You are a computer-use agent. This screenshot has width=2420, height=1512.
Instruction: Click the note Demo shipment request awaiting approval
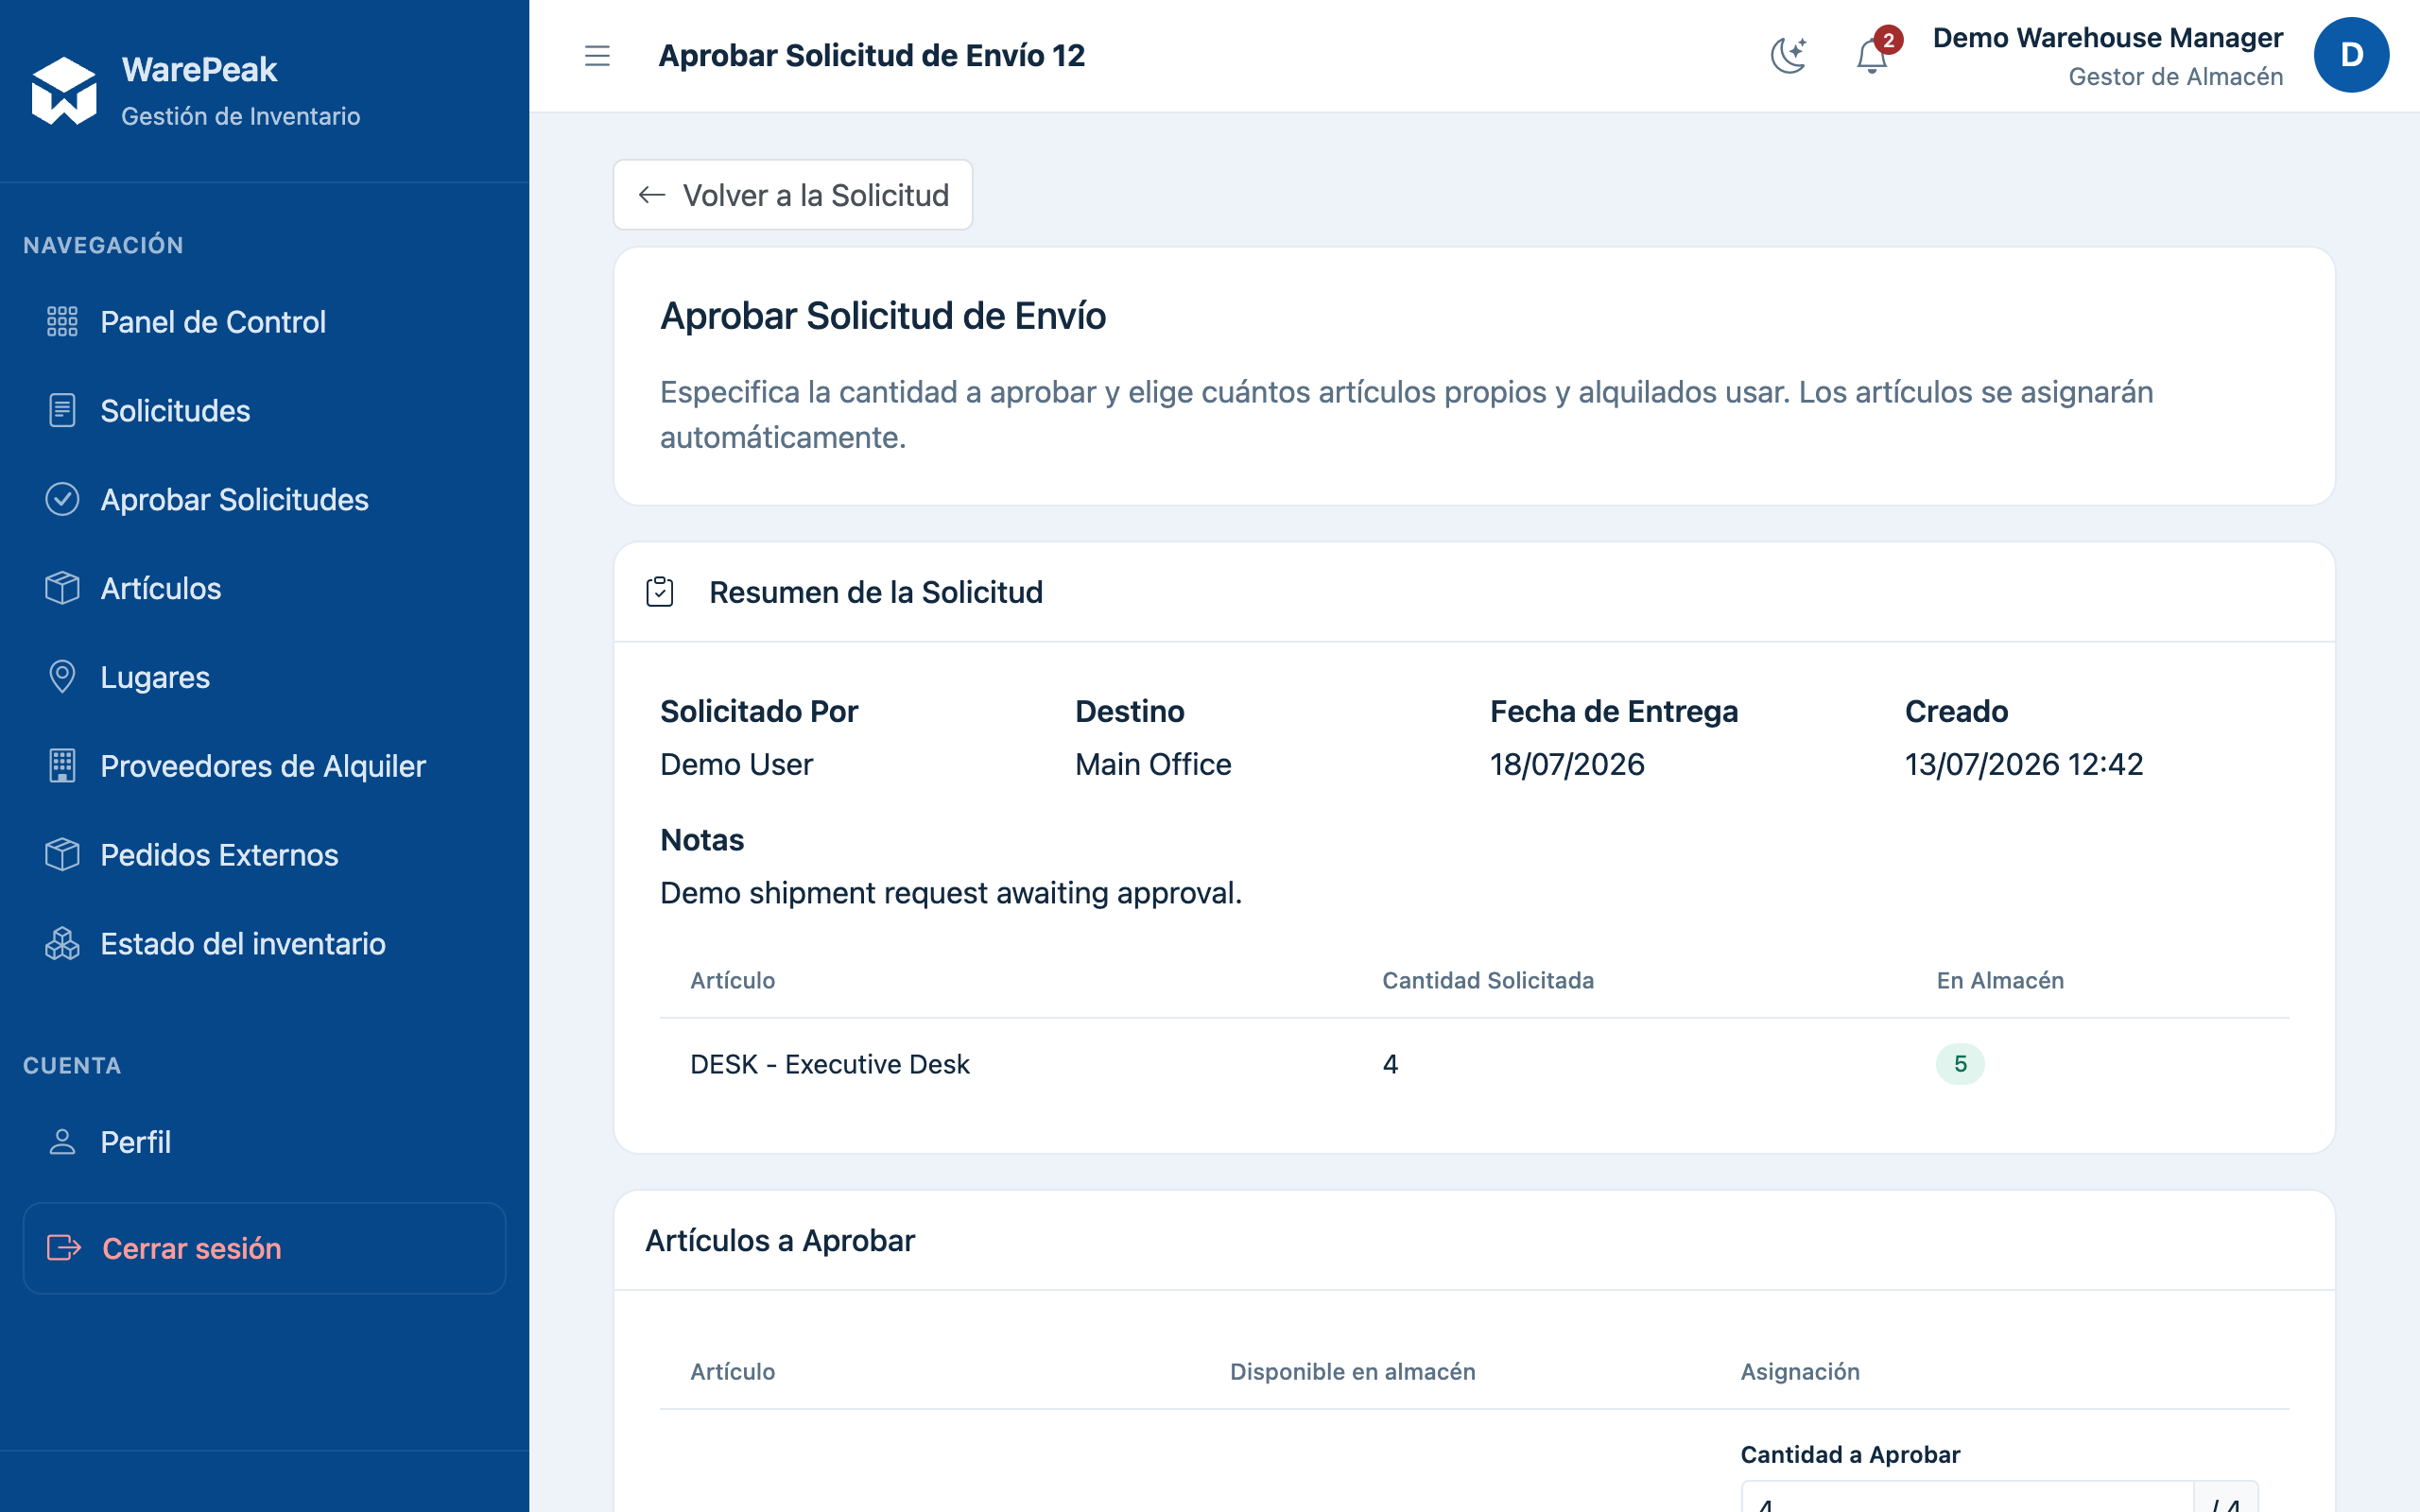coord(951,893)
